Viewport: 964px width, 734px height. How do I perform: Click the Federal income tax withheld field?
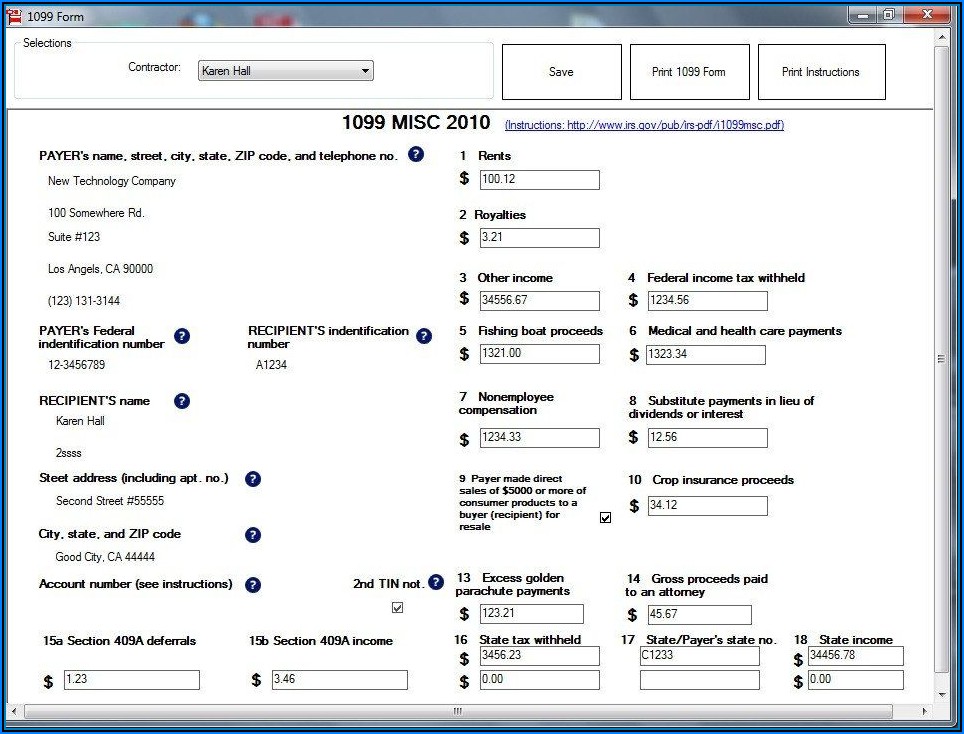707,301
